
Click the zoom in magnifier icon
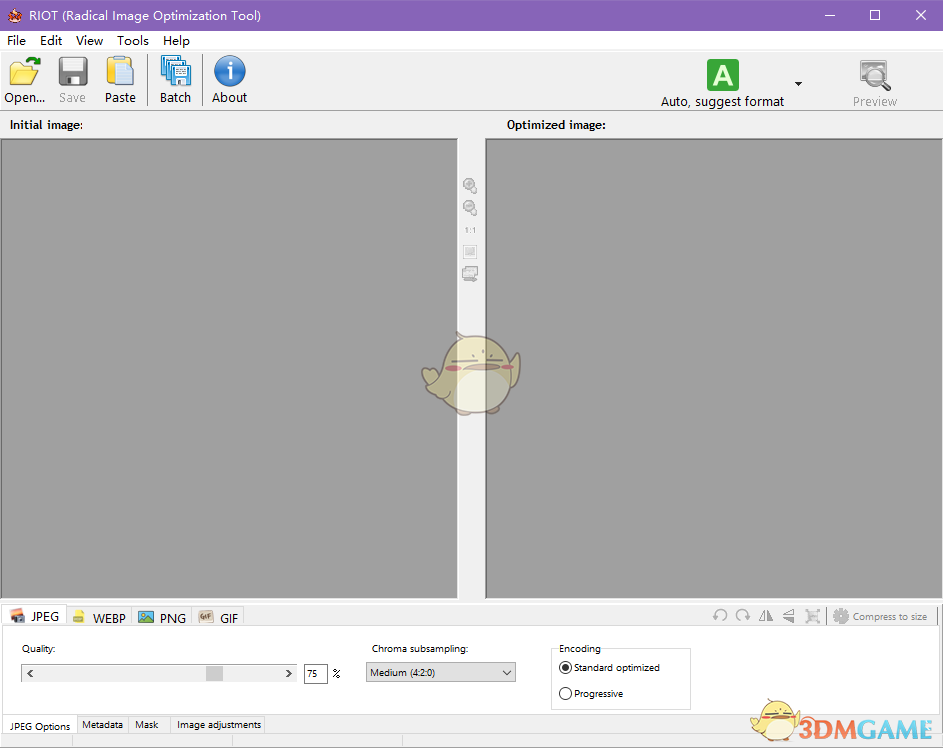tap(469, 186)
